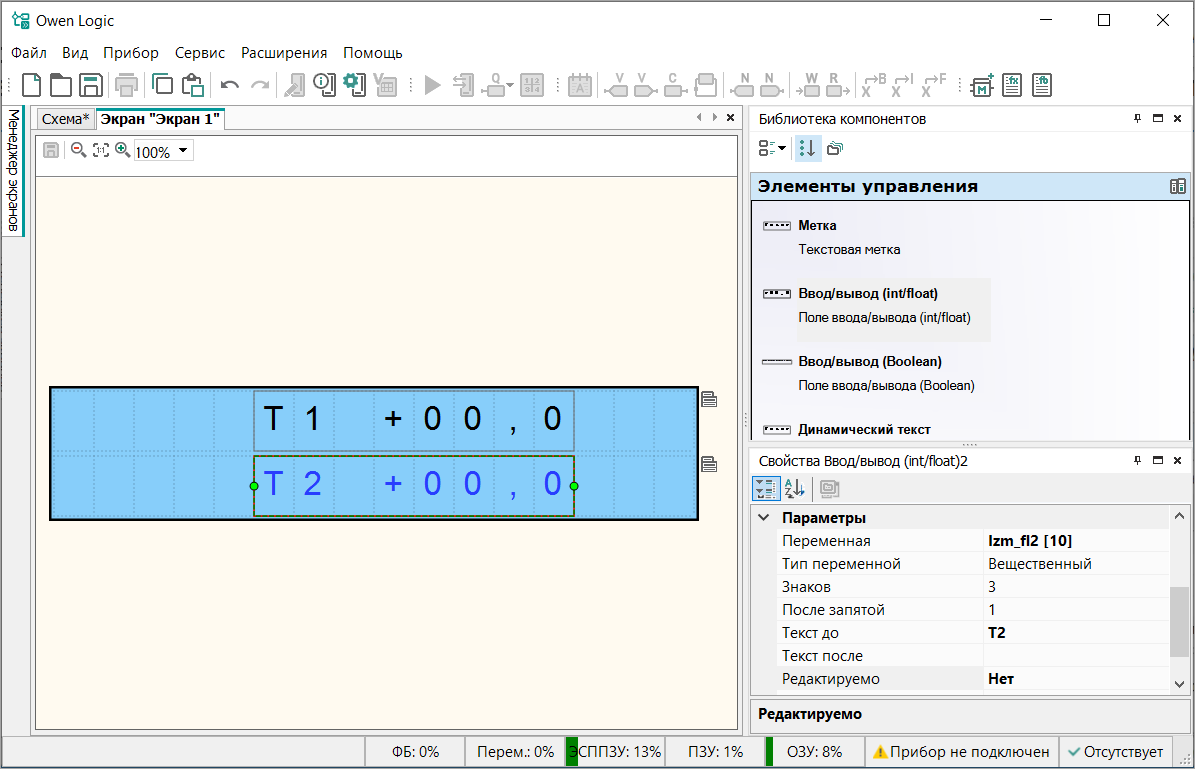Collapse the Параметры property group

tap(764, 518)
